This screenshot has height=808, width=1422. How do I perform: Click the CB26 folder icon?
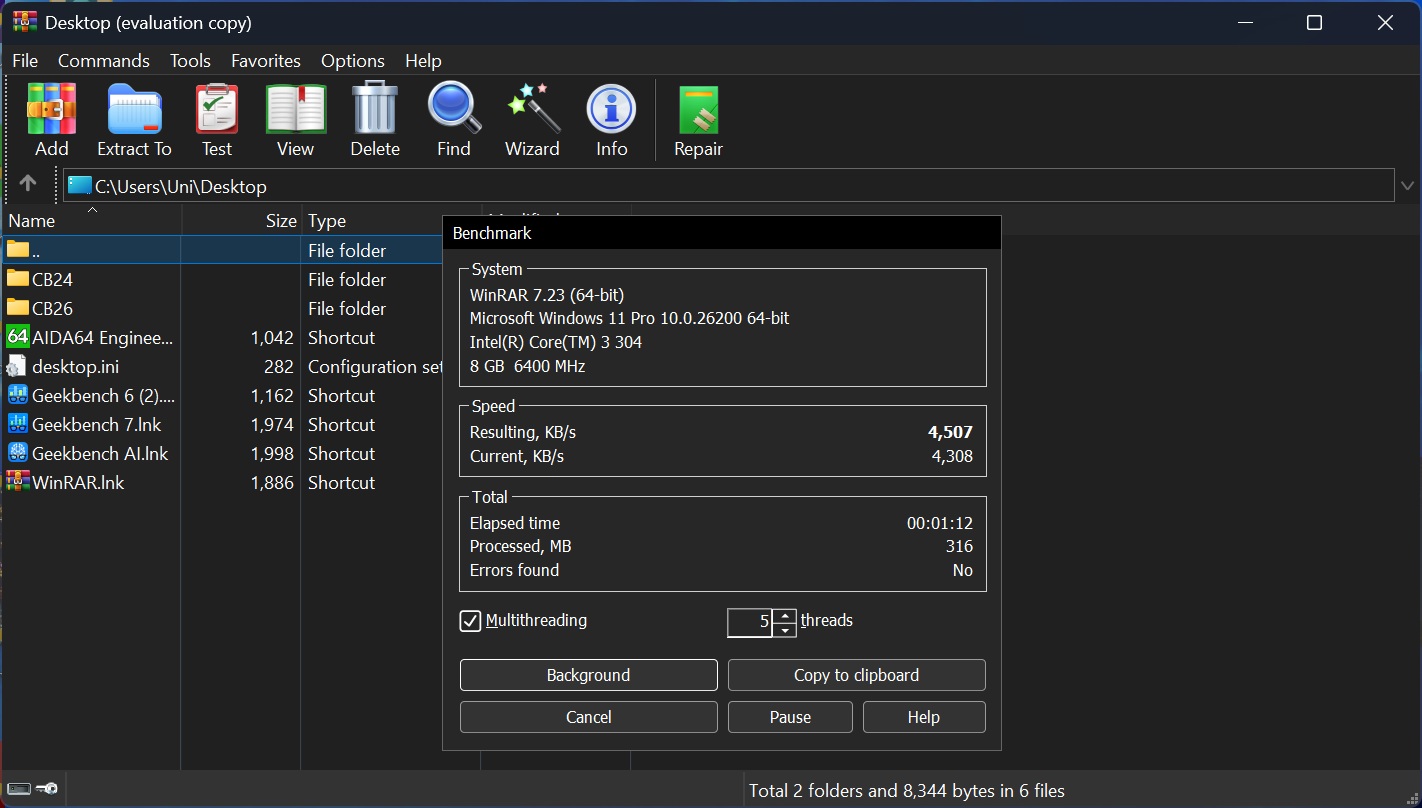[18, 308]
